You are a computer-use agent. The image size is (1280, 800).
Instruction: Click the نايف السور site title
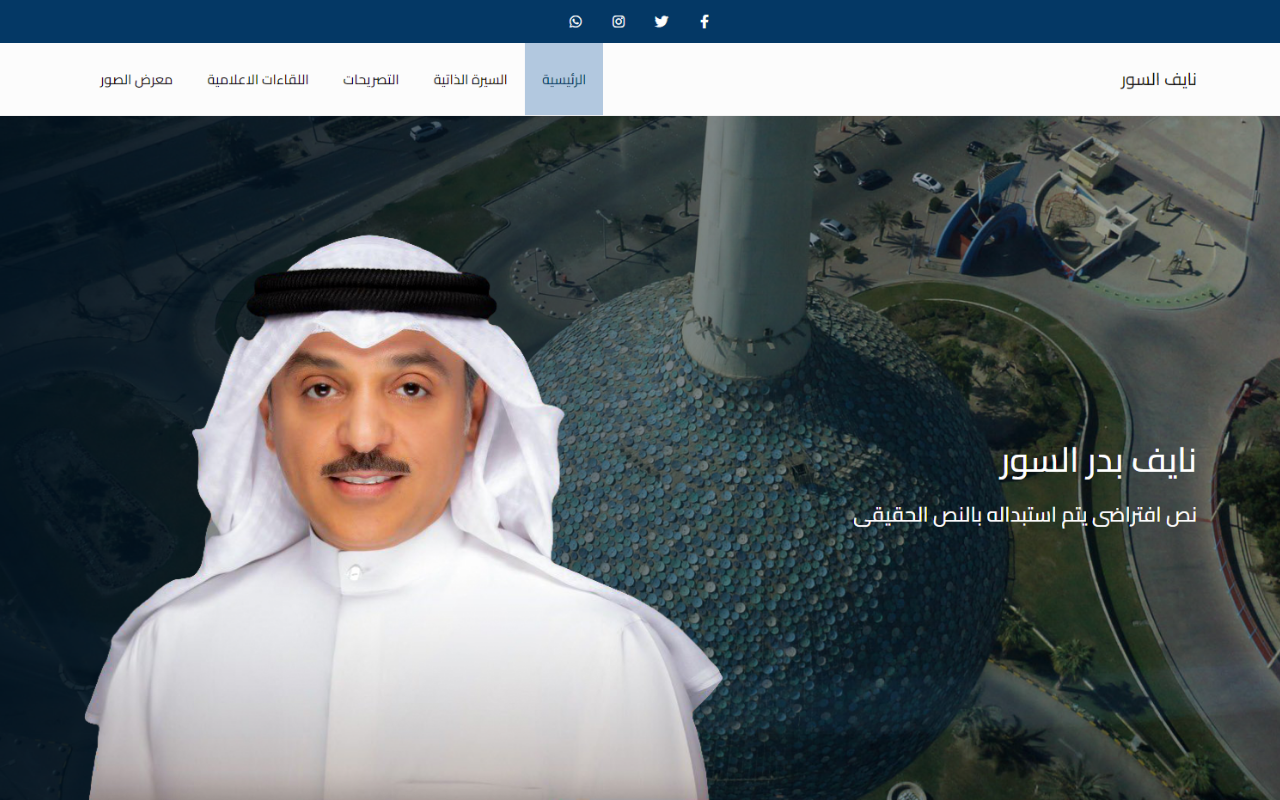pos(1158,80)
